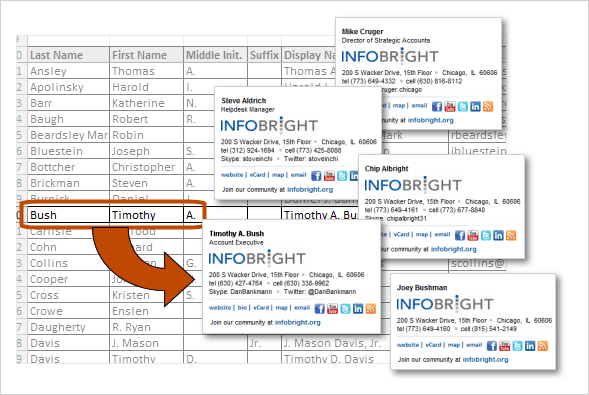Select the 'Suffix' header cell

[x=264, y=55]
